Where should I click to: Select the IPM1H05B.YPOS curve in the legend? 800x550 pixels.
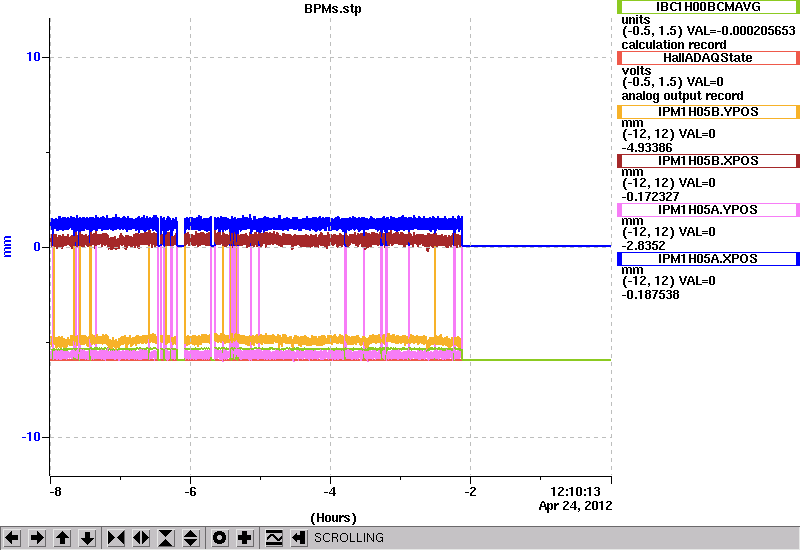708,112
